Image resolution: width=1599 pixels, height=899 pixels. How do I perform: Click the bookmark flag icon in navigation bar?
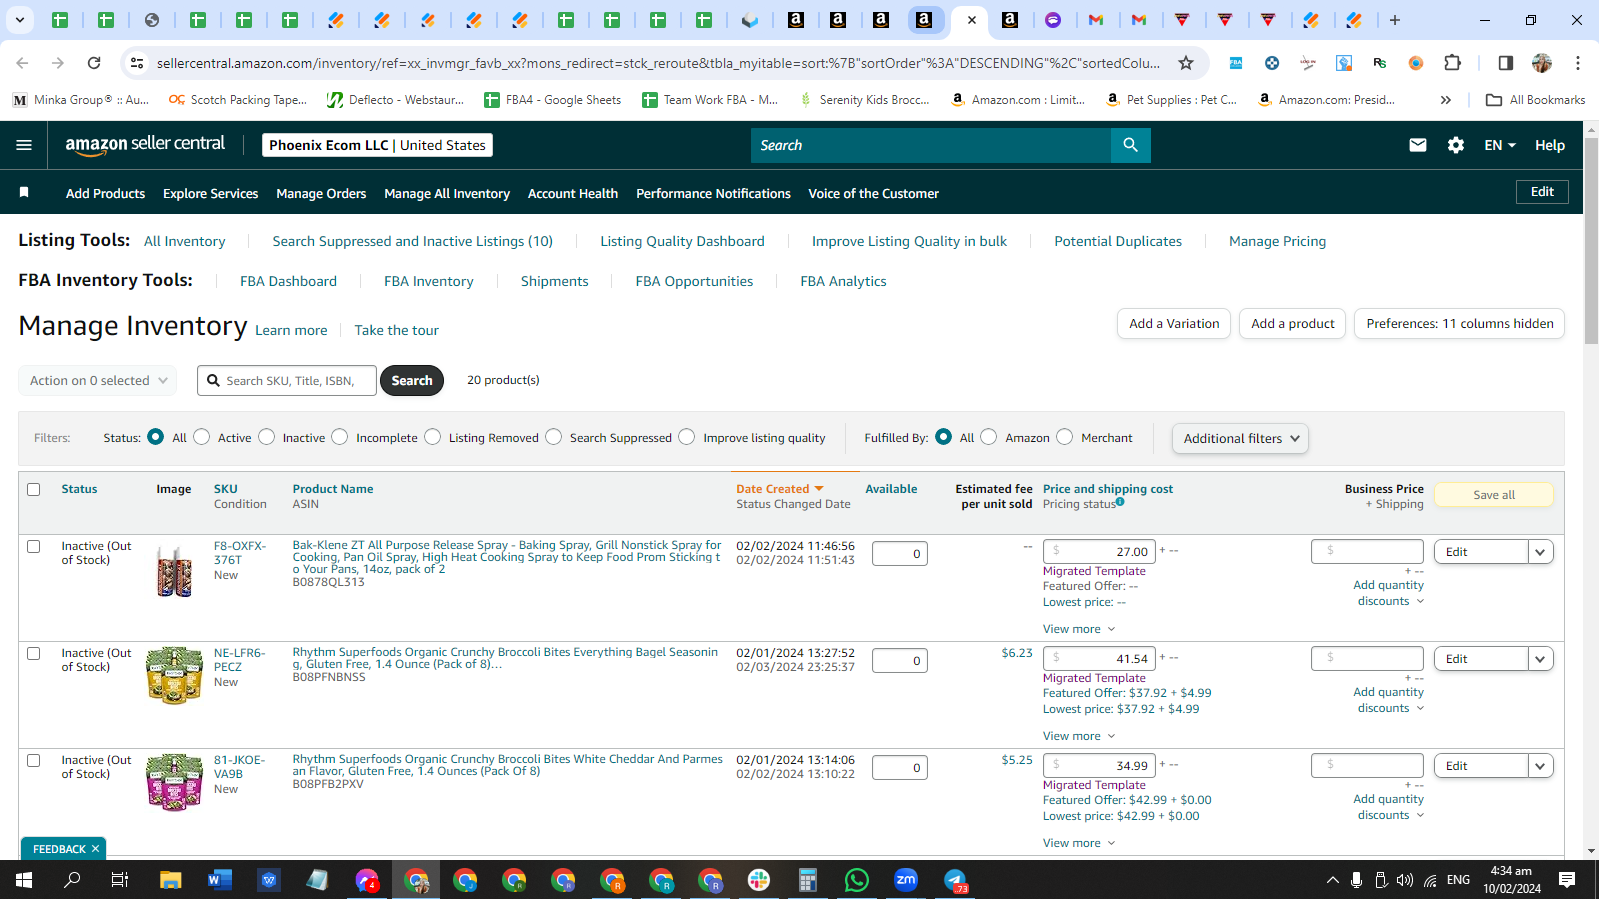[x=24, y=192]
